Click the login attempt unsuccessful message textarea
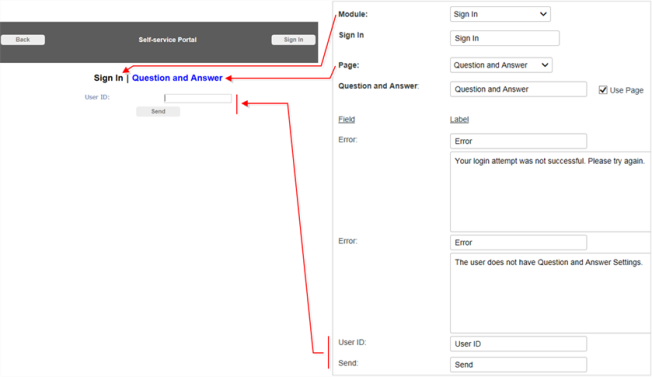 [x=550, y=192]
